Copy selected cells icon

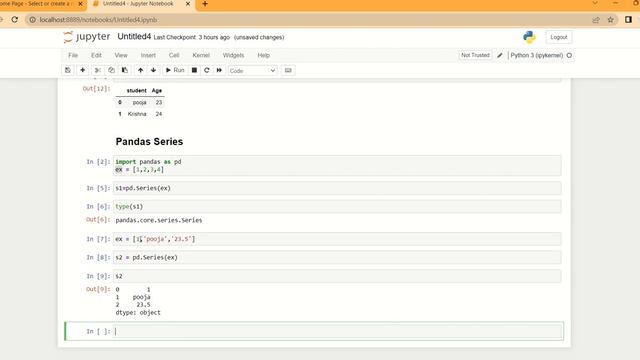[x=111, y=70]
